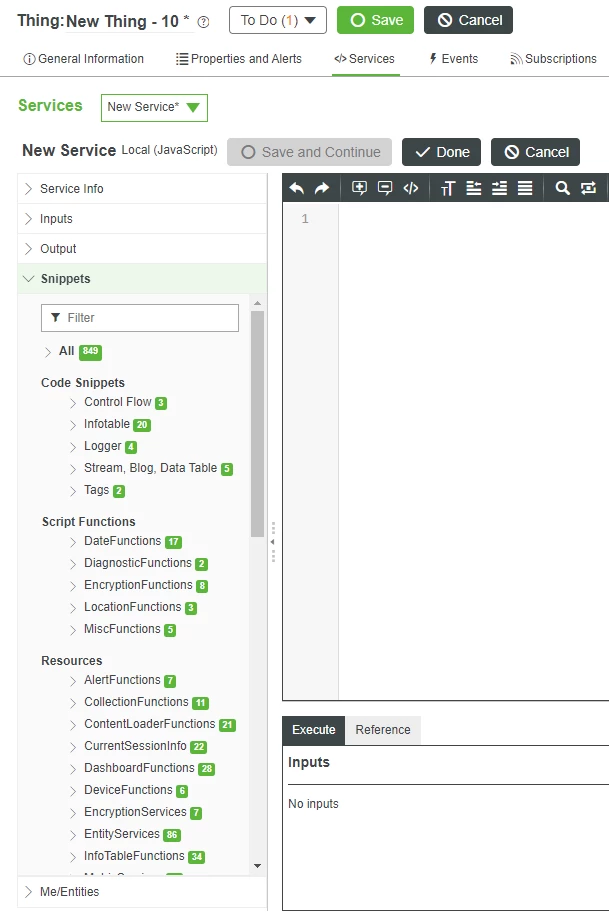Expand the Control Flow snippets
609x917 pixels.
click(73, 403)
